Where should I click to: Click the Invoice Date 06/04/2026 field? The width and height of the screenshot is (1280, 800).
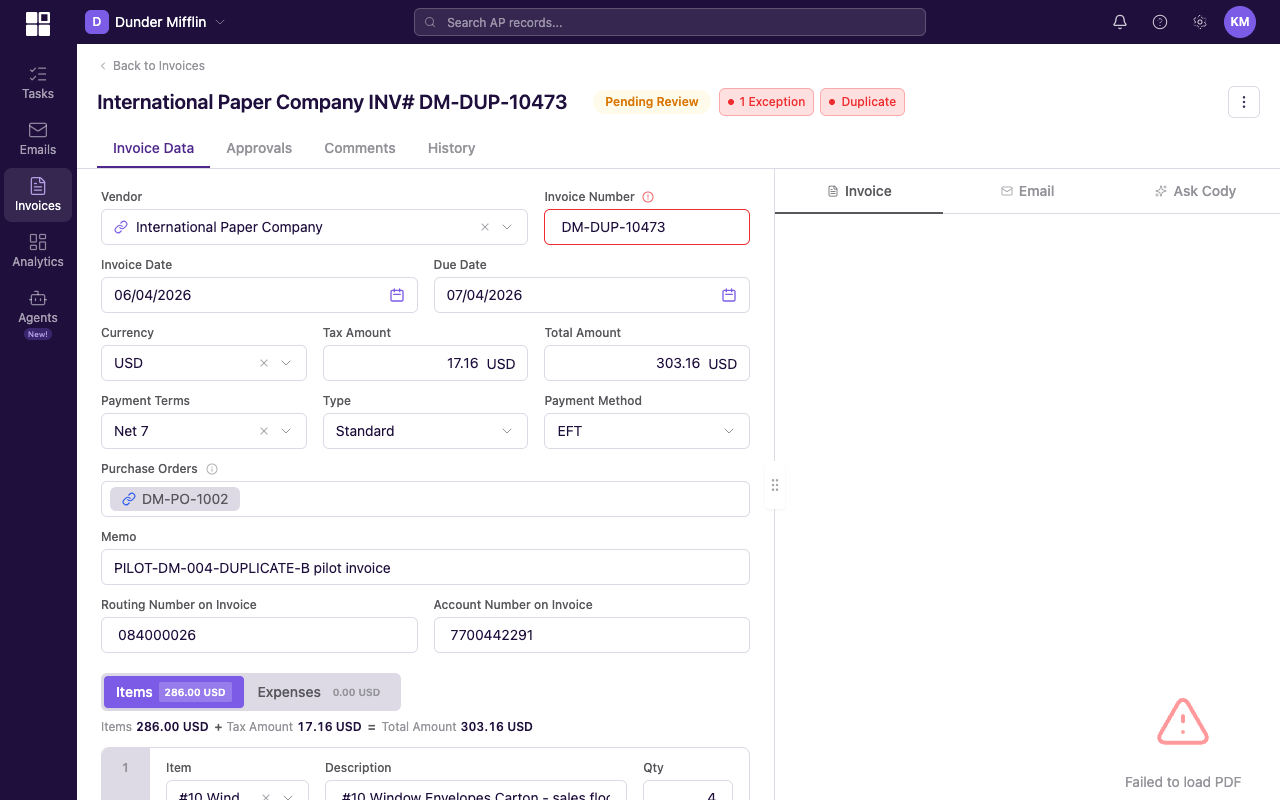pyautogui.click(x=259, y=295)
